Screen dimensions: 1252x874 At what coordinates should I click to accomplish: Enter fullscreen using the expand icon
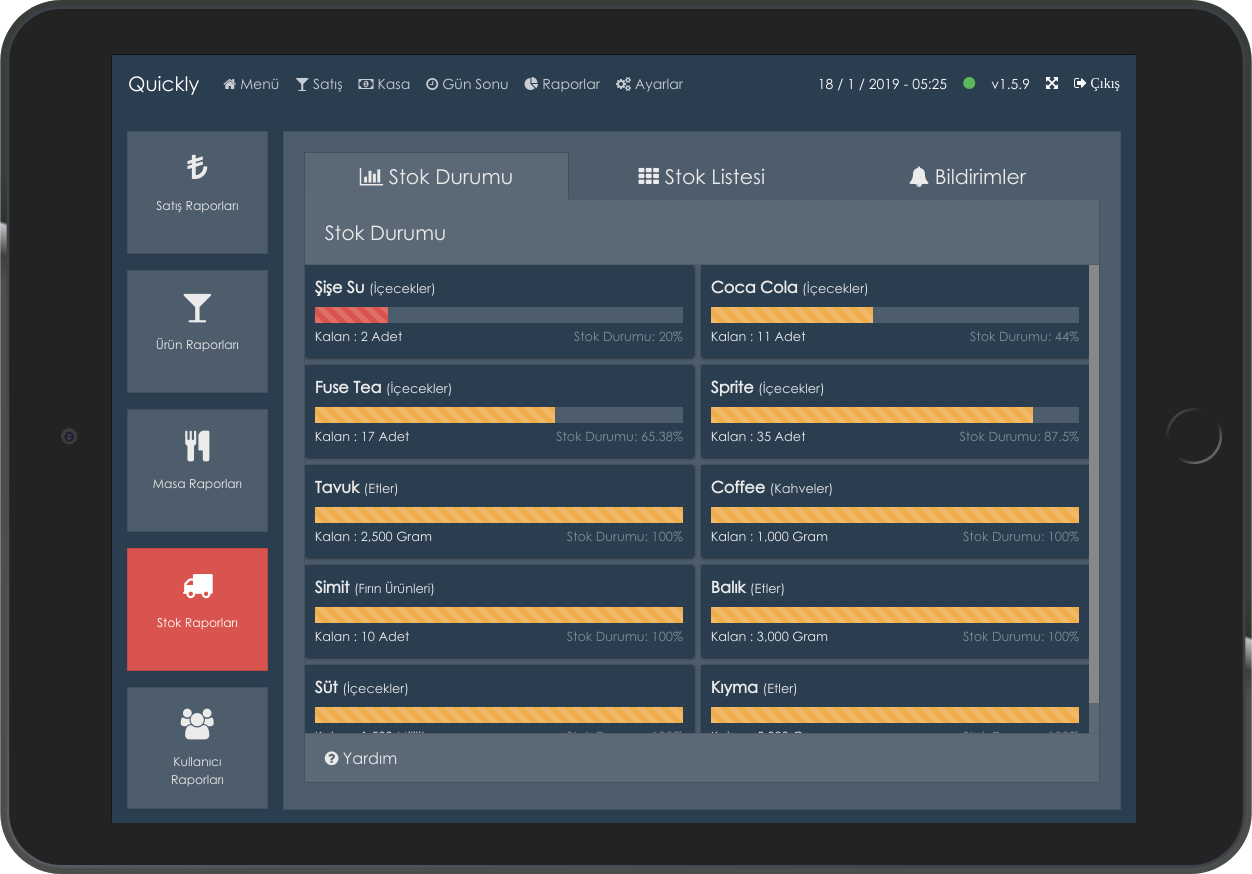[1051, 84]
